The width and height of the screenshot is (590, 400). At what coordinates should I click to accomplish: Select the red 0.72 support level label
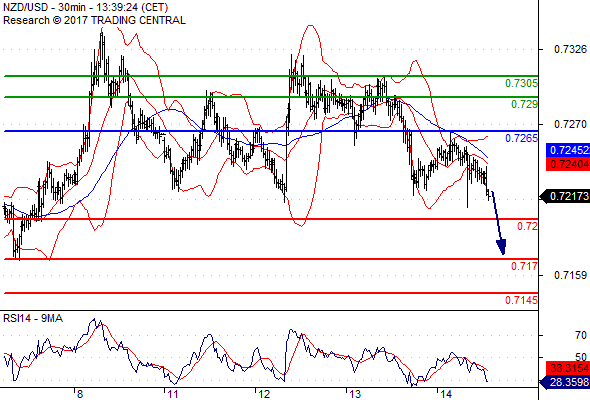pyautogui.click(x=527, y=226)
